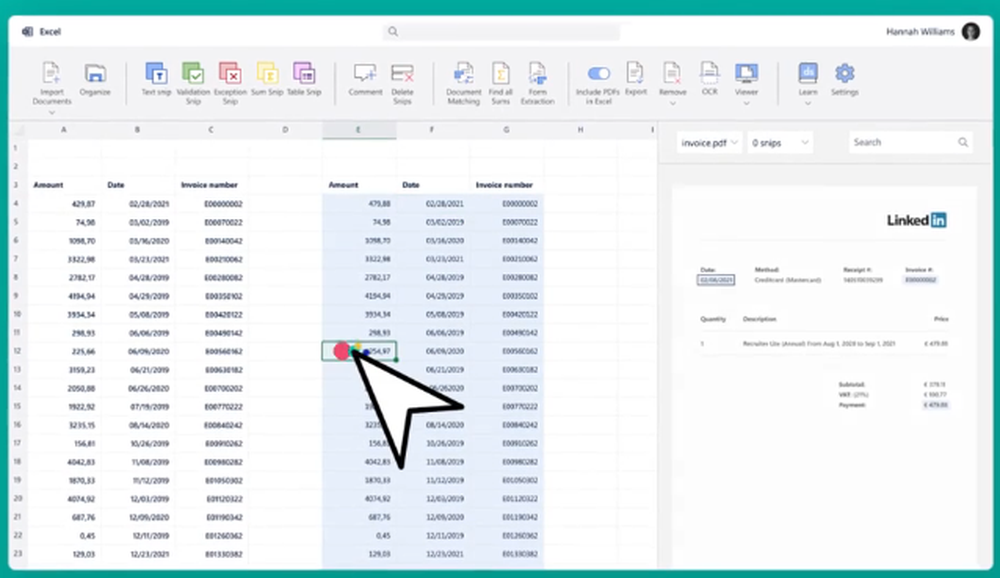
Task: Select cell with amount 429,87
Action: click(64, 204)
